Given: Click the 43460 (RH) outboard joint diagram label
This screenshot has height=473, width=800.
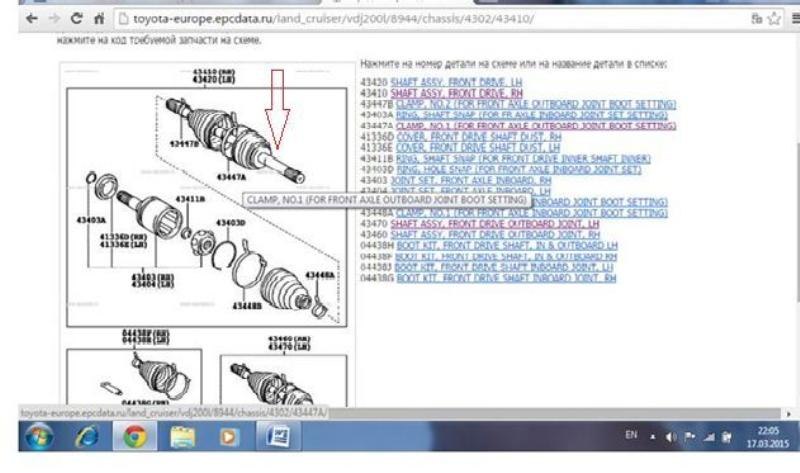Looking at the screenshot, I should (x=289, y=339).
